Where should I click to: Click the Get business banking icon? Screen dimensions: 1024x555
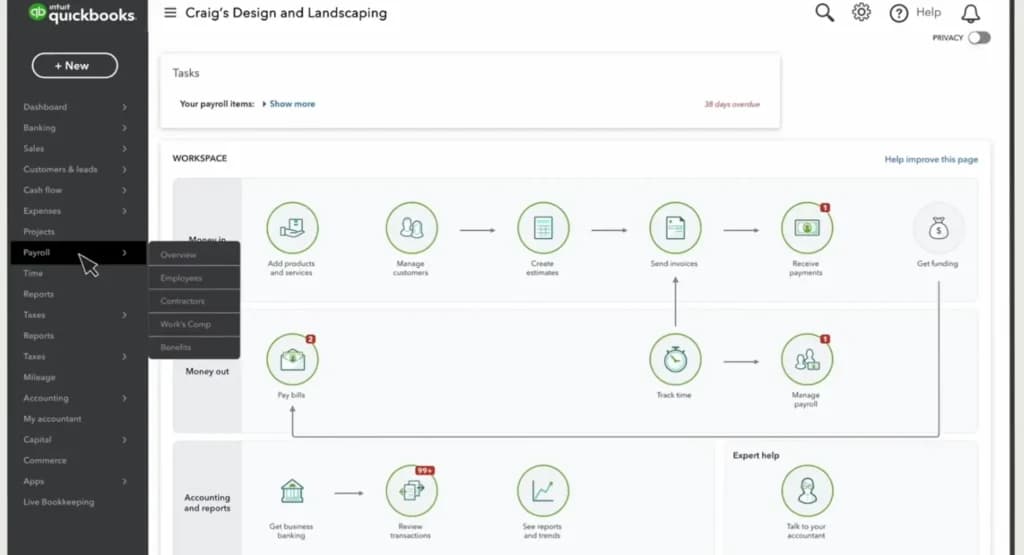coord(292,491)
